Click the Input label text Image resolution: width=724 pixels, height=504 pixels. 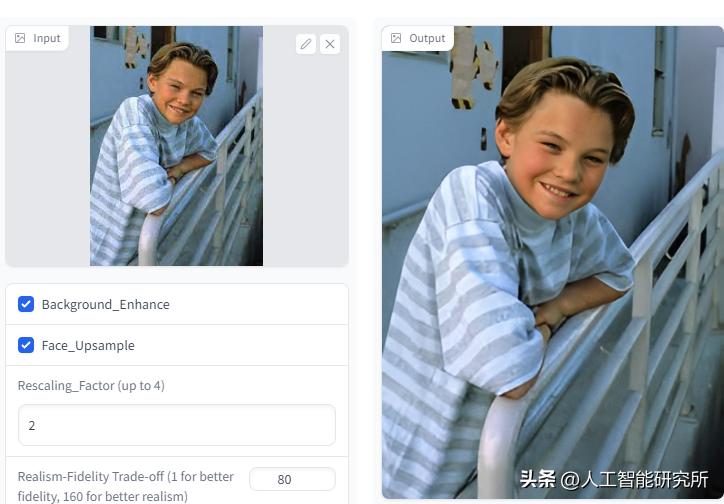click(x=47, y=38)
